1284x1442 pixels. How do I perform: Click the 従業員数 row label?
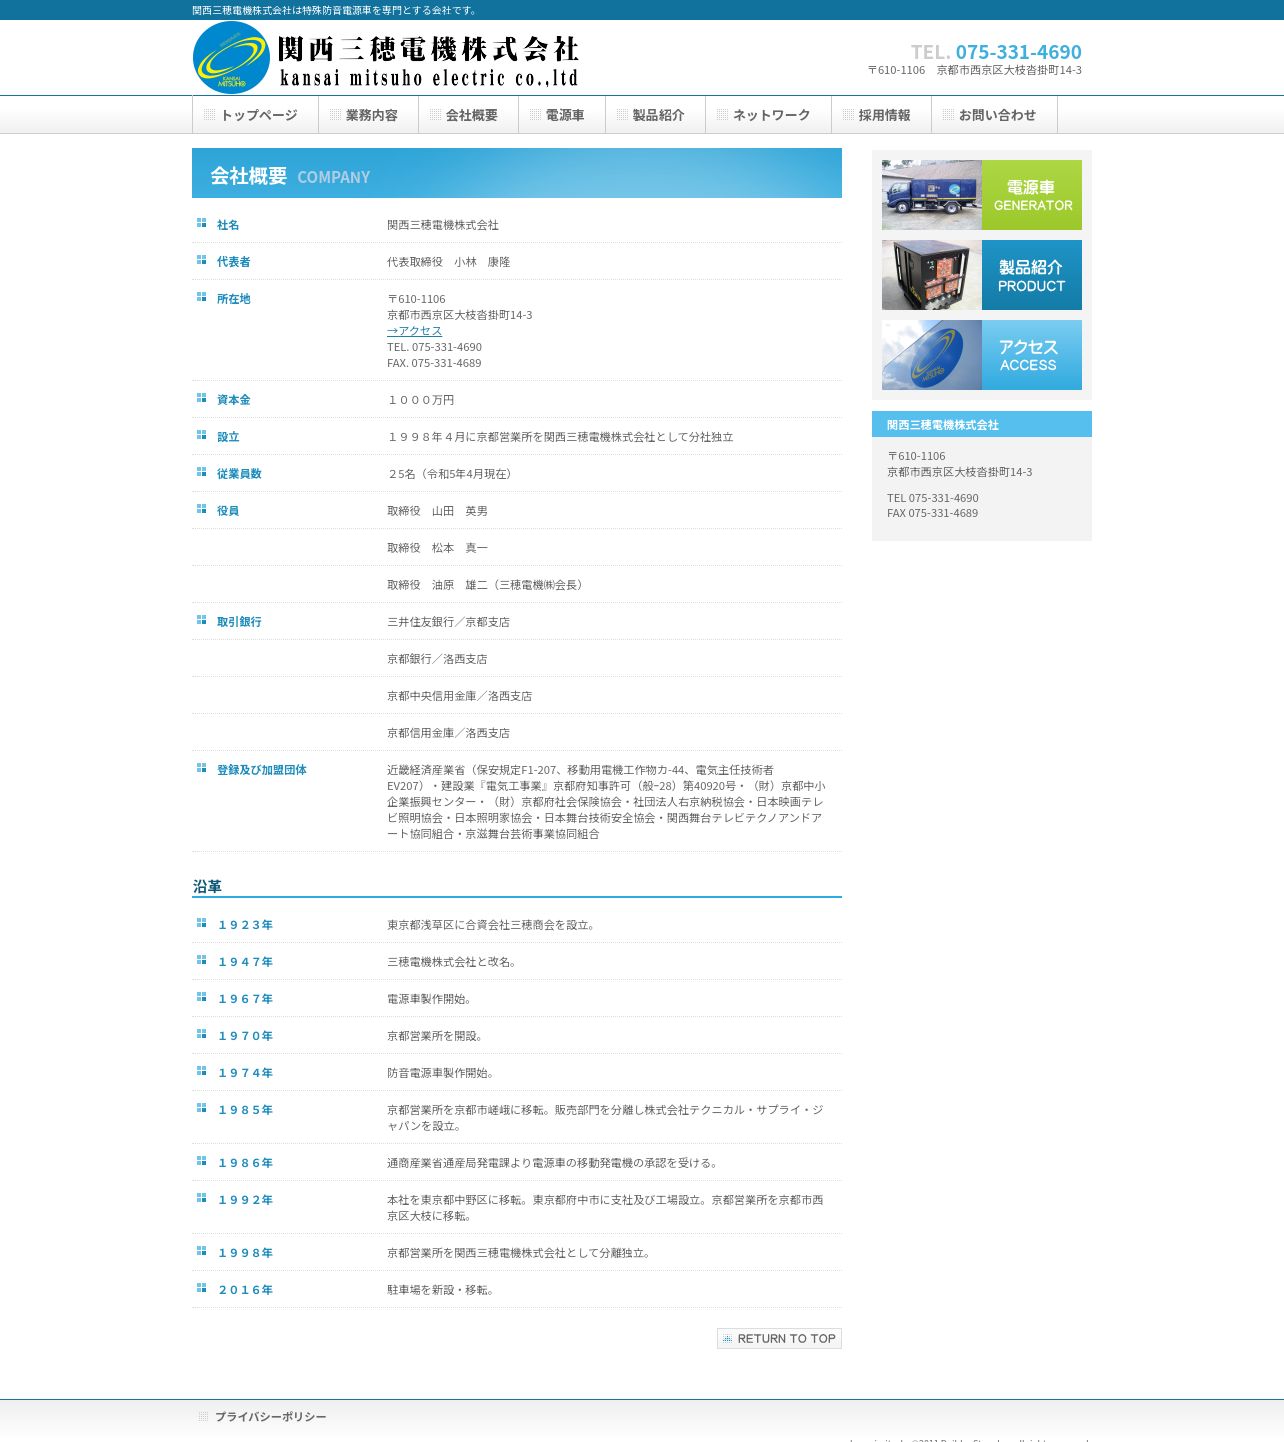pyautogui.click(x=239, y=474)
